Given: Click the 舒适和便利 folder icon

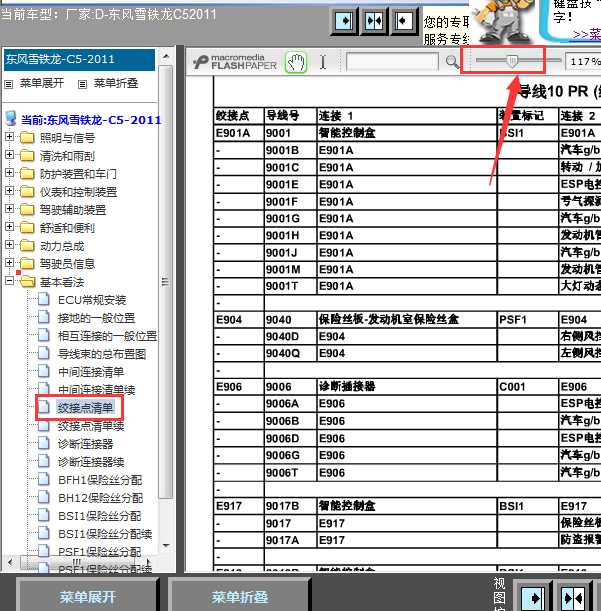Looking at the screenshot, I should click(27, 227).
